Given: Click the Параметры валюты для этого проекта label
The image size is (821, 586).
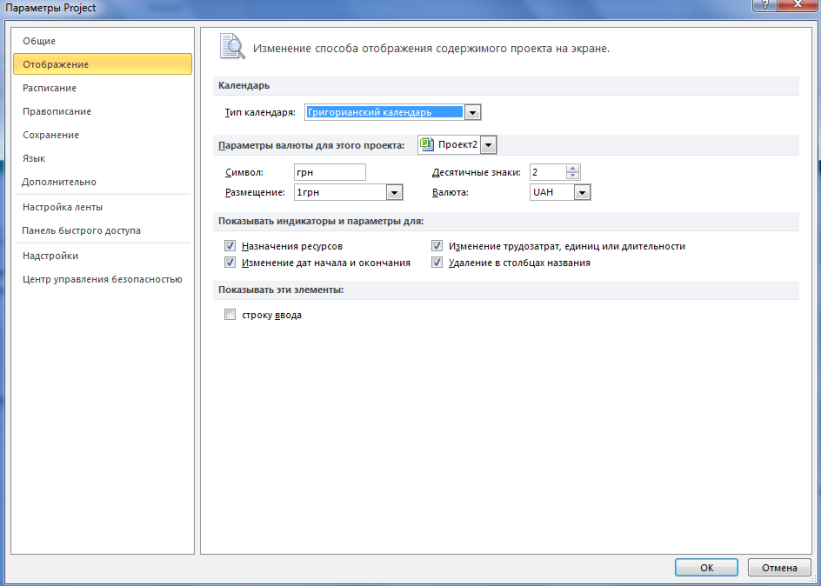Looking at the screenshot, I should point(312,146).
